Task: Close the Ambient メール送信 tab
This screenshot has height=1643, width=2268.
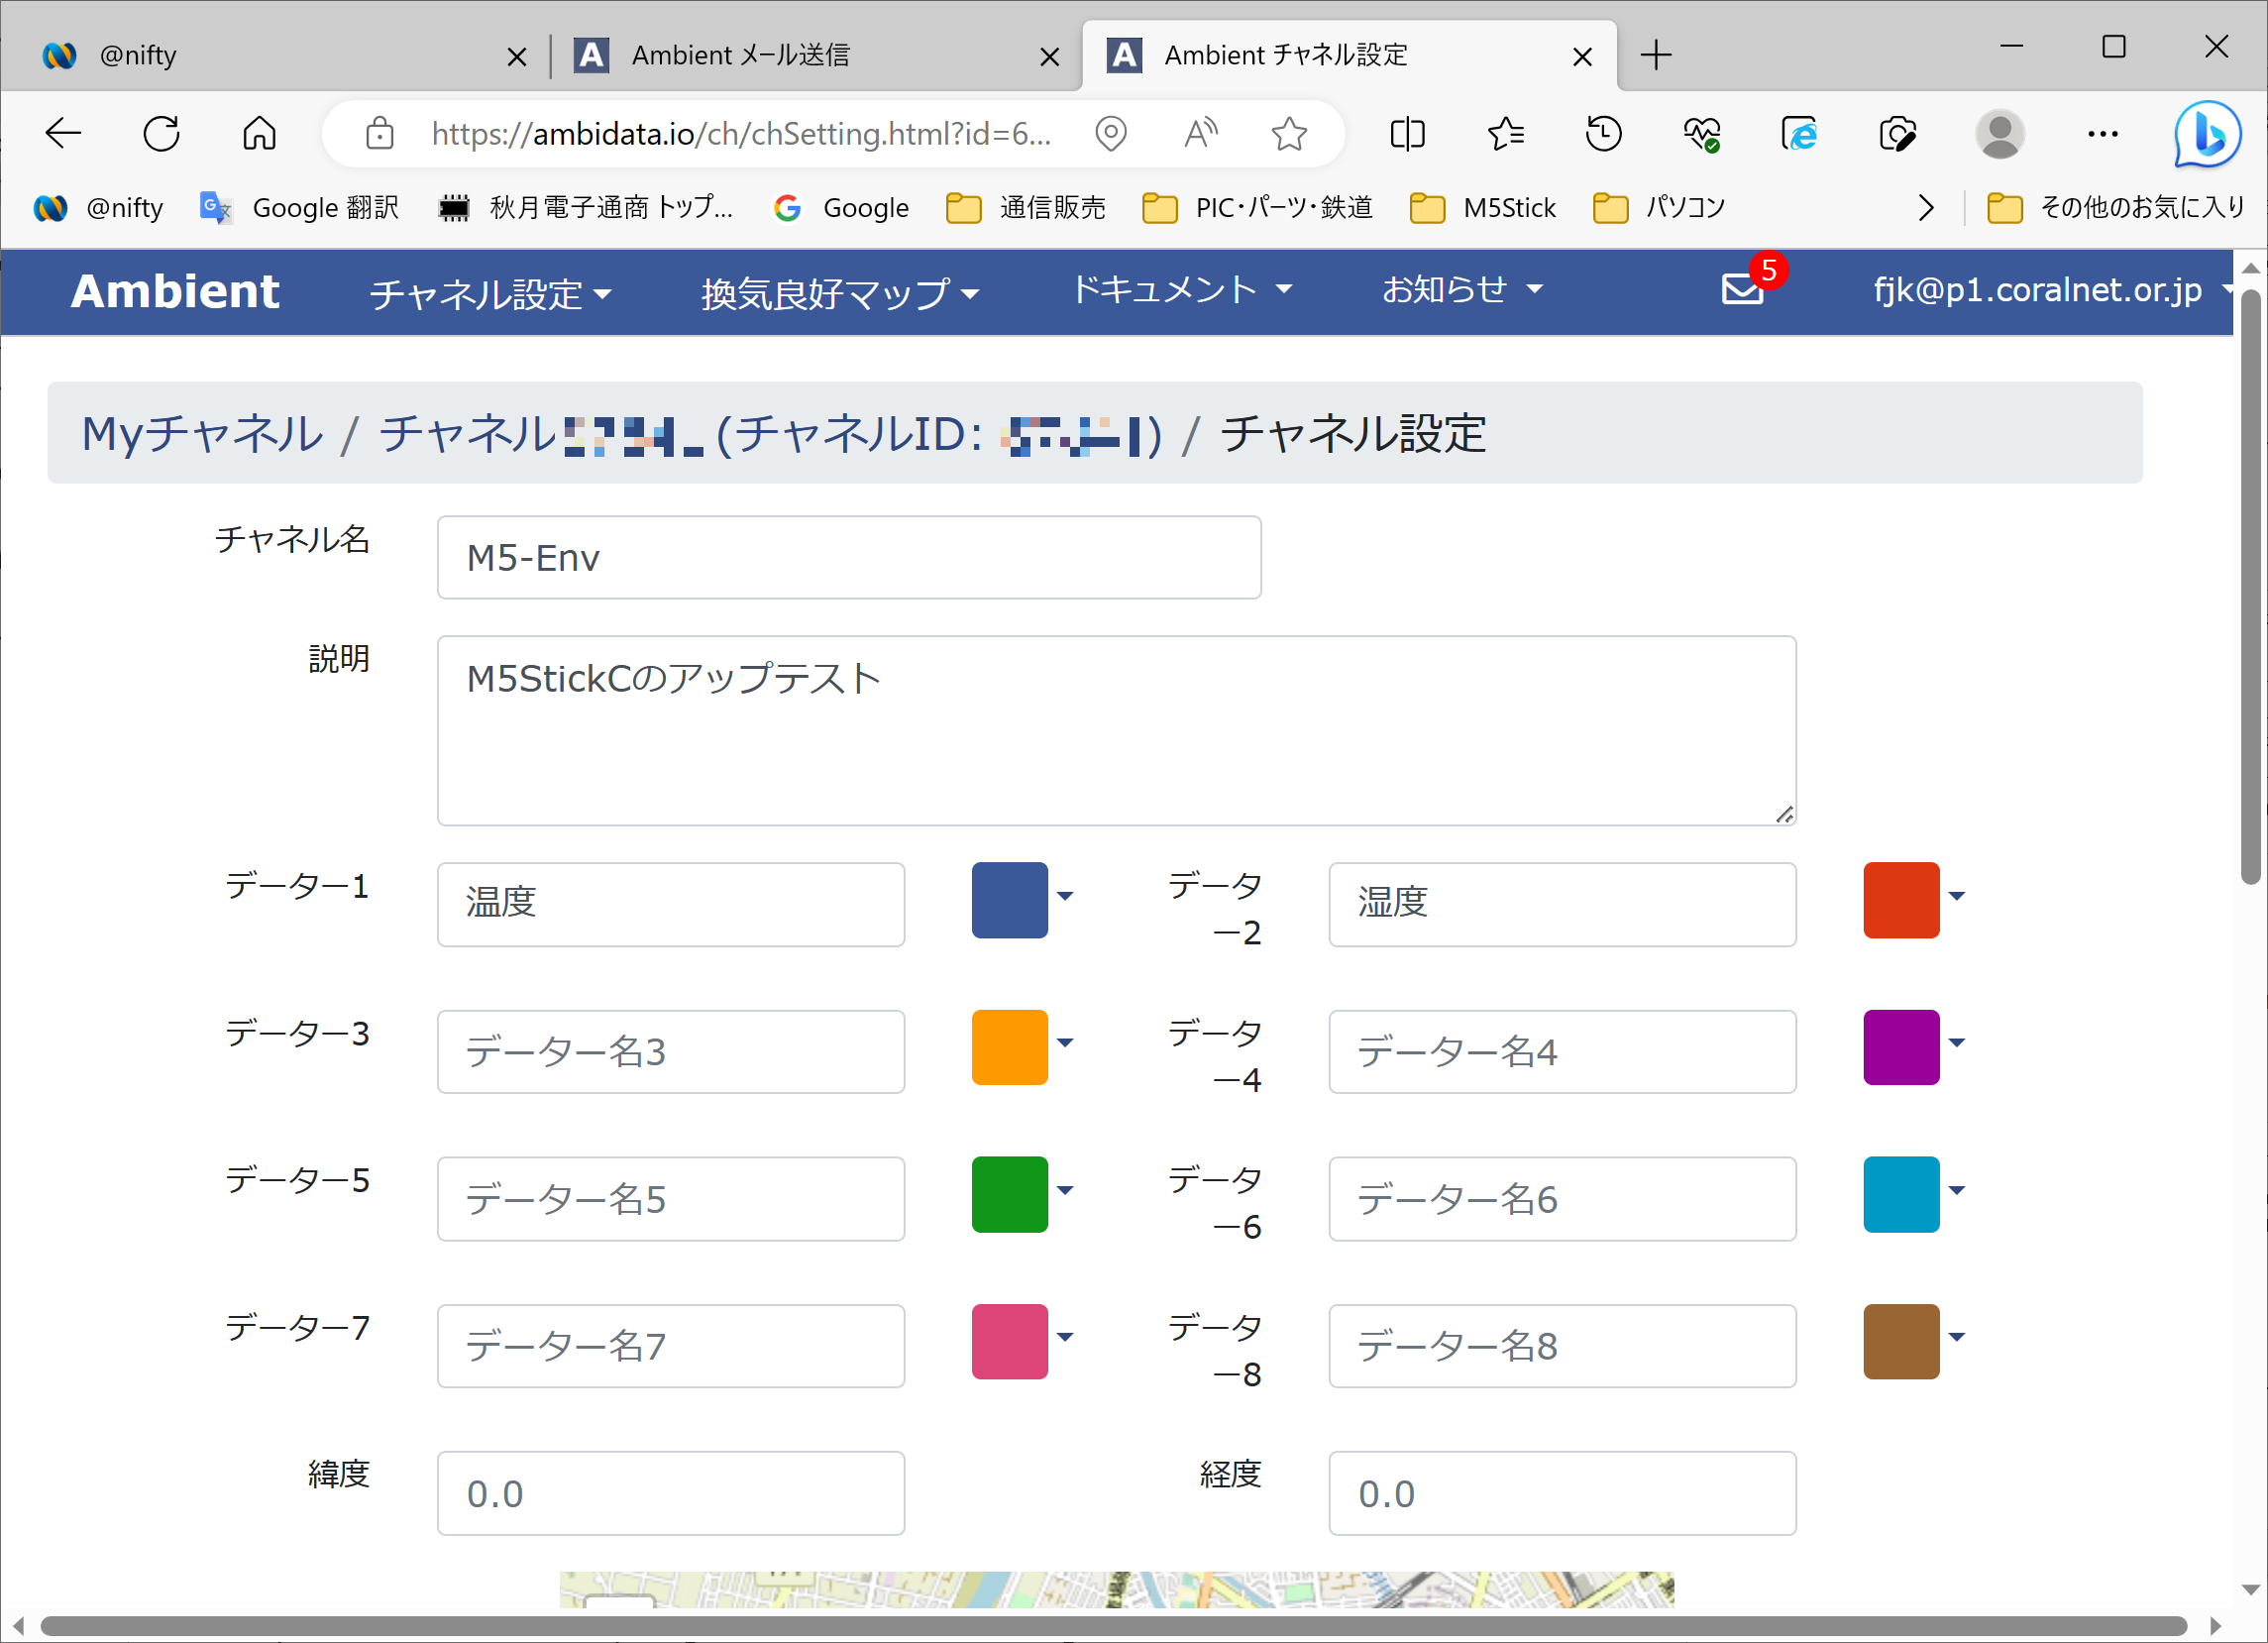Action: coord(1049,56)
